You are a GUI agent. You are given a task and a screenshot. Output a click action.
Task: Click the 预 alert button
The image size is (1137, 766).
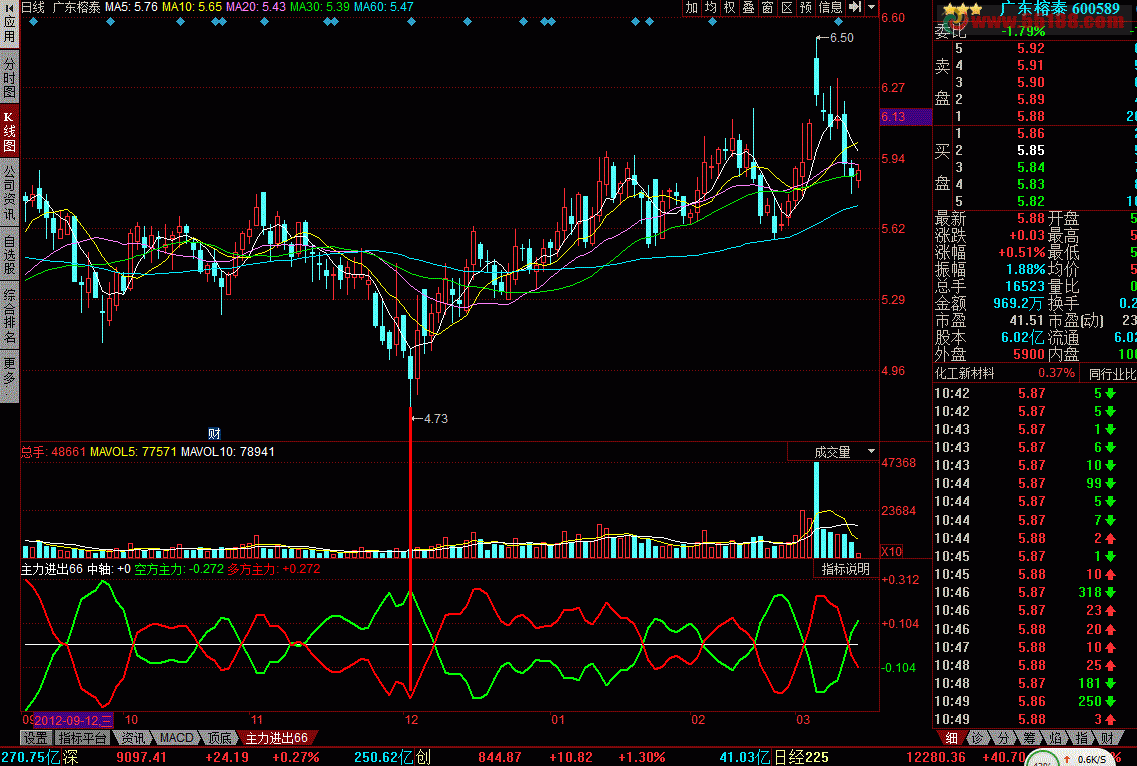click(806, 7)
